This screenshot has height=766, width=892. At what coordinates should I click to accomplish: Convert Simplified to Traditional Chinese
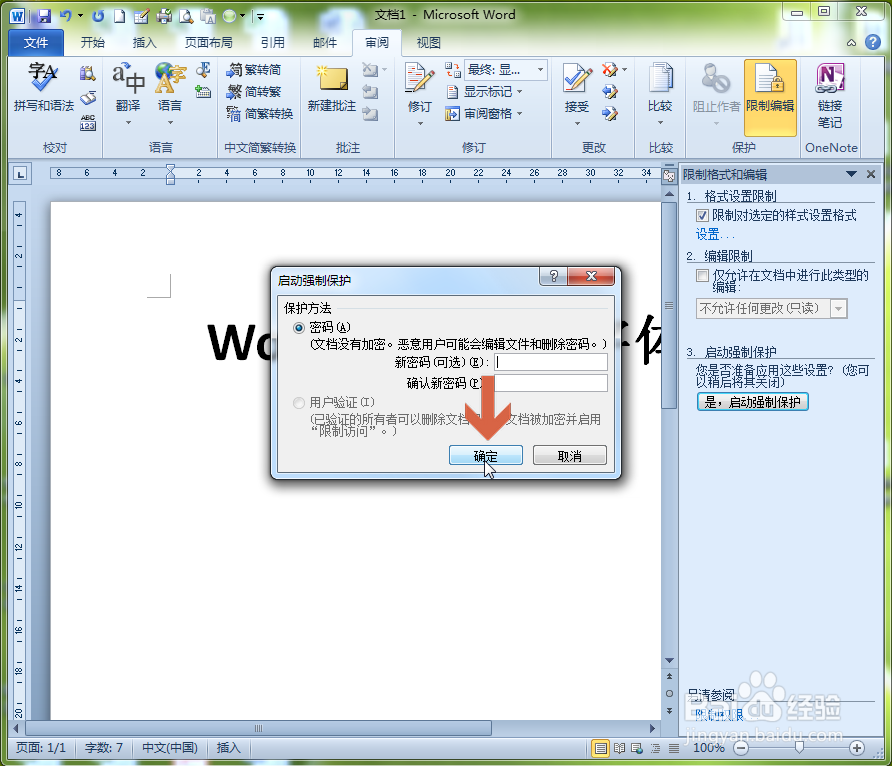point(254,92)
